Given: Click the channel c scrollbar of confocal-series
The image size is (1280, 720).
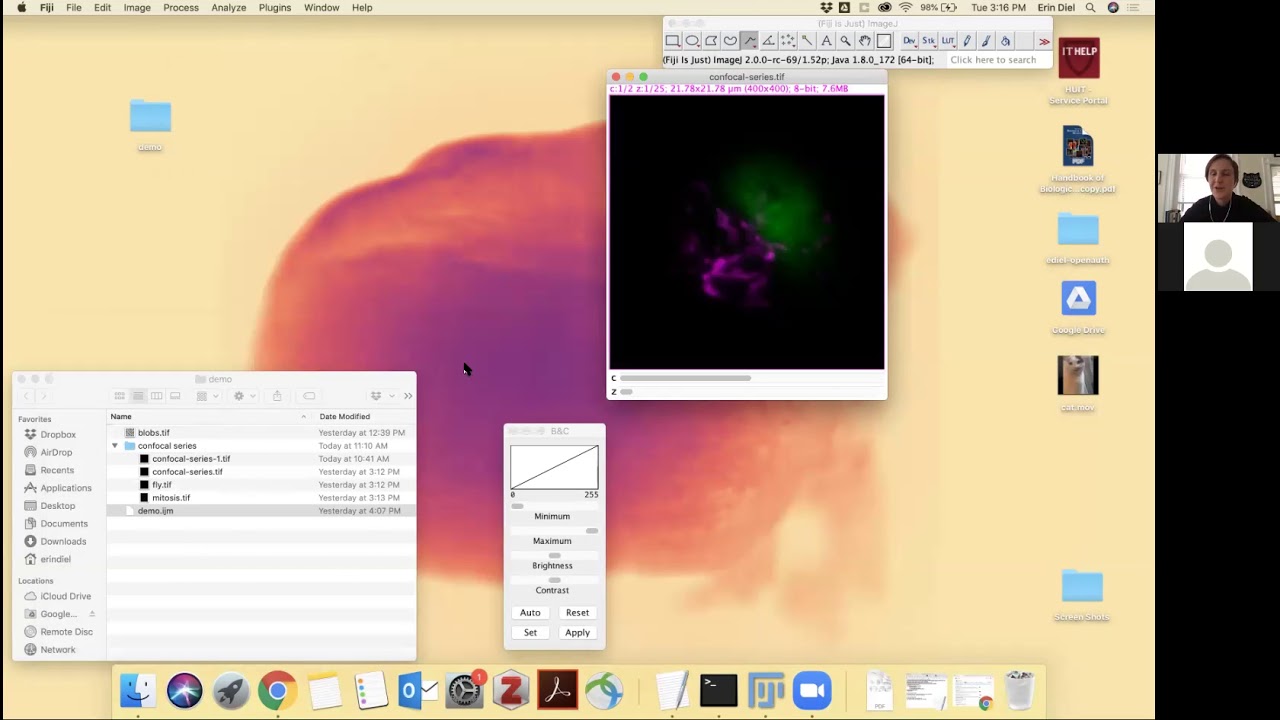Looking at the screenshot, I should point(751,378).
